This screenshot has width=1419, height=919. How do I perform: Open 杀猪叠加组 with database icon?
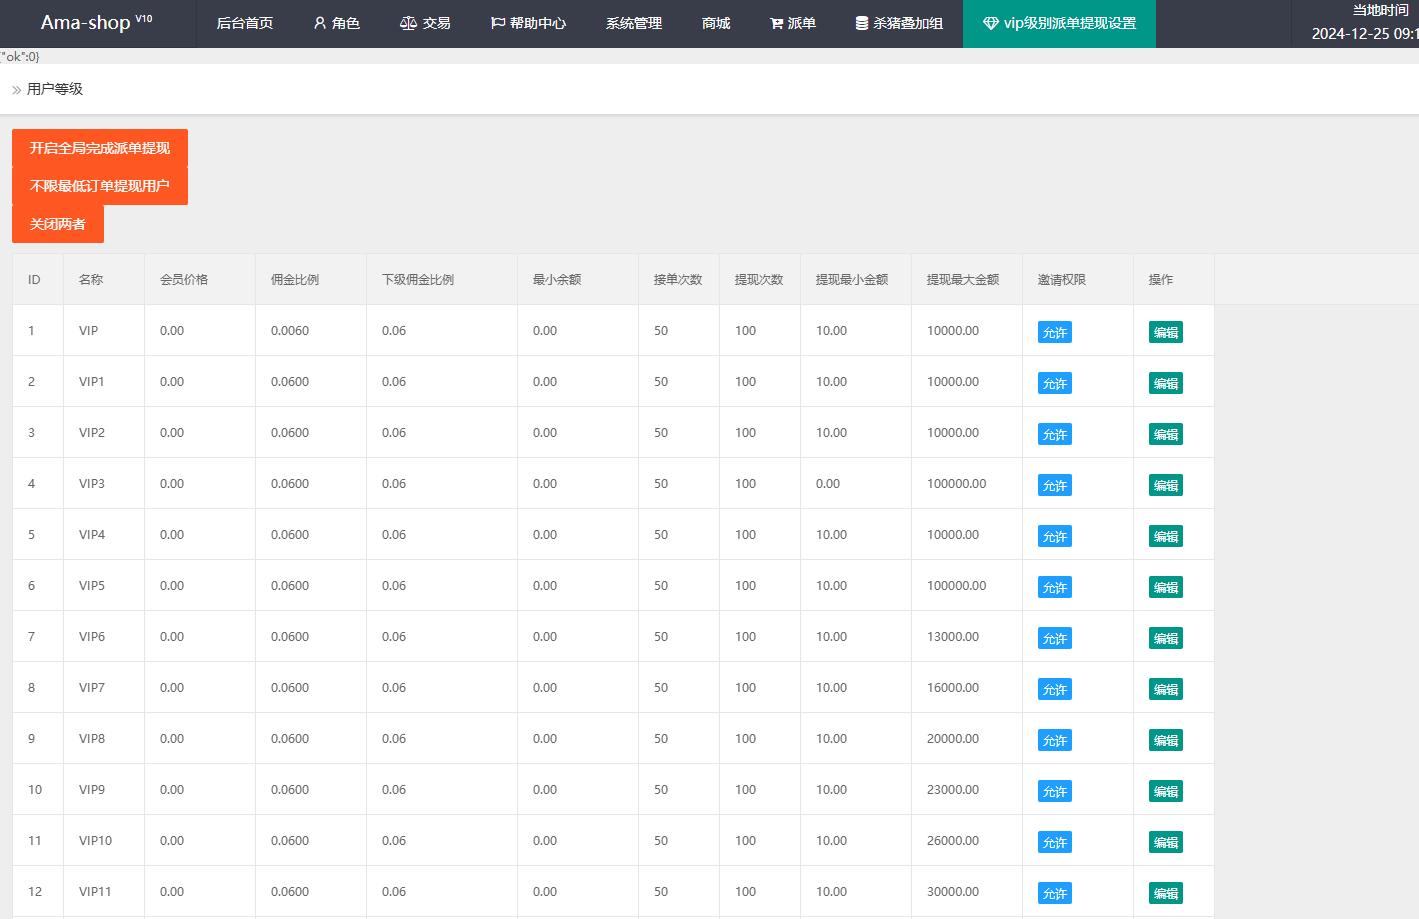899,23
